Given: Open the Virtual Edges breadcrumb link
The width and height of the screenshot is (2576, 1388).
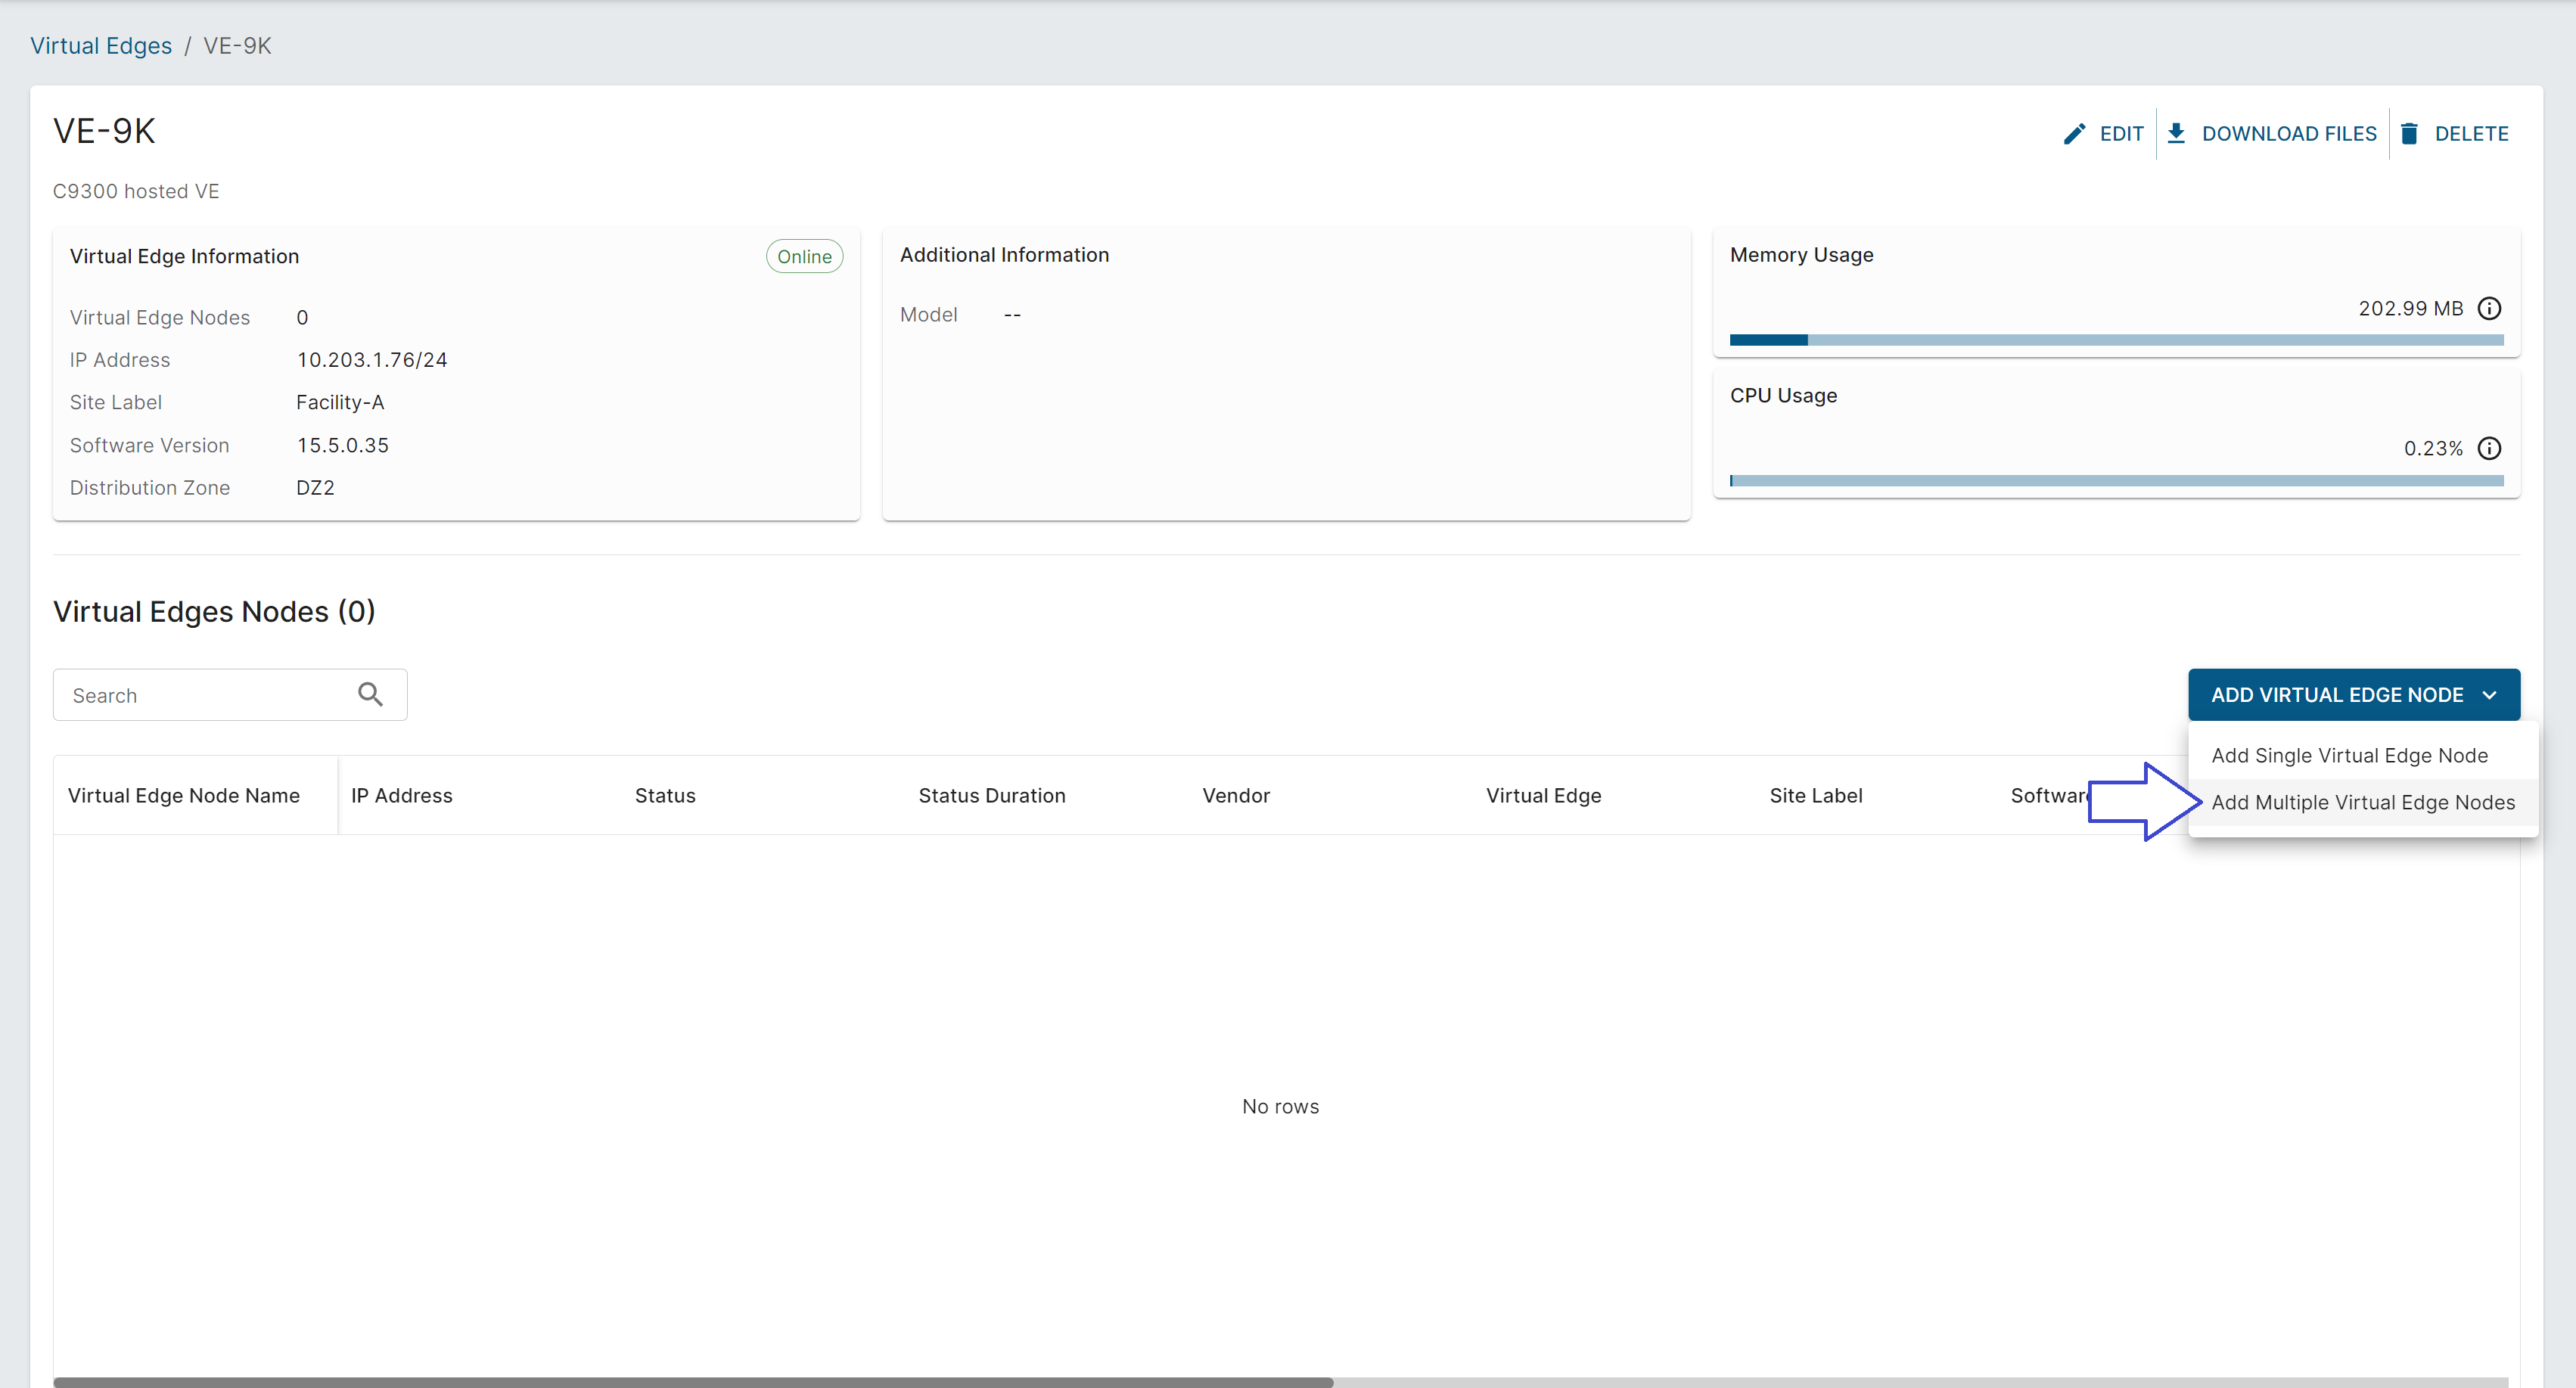Looking at the screenshot, I should point(101,46).
